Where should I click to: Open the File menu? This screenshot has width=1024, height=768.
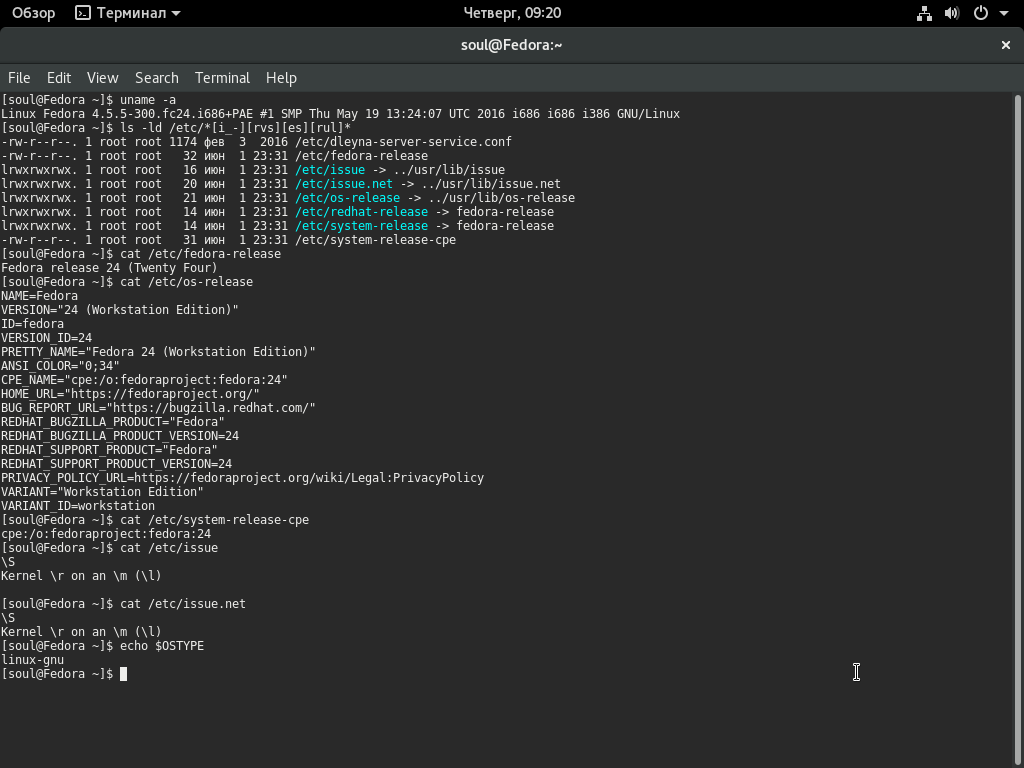pos(19,78)
